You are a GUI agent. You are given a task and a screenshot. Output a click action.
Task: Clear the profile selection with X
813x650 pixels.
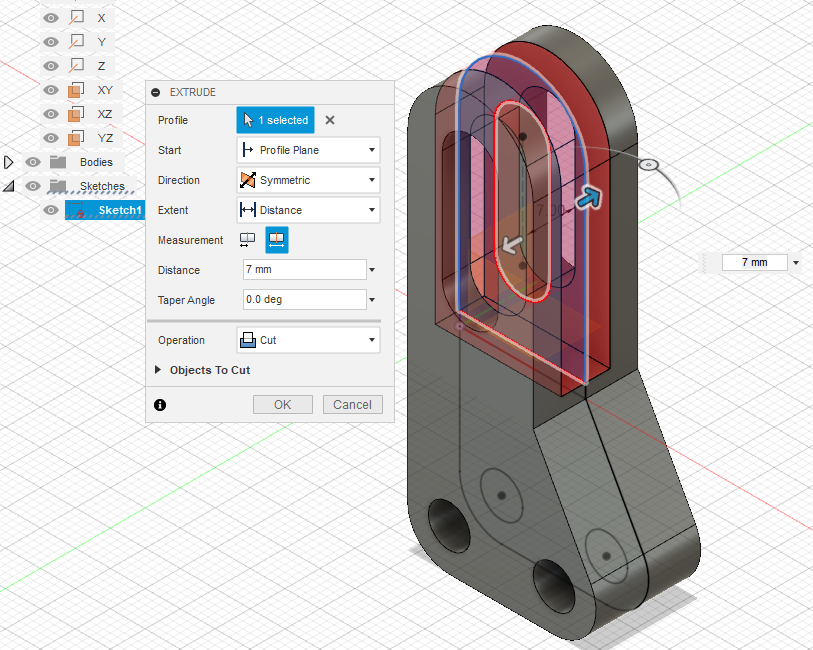pos(330,120)
